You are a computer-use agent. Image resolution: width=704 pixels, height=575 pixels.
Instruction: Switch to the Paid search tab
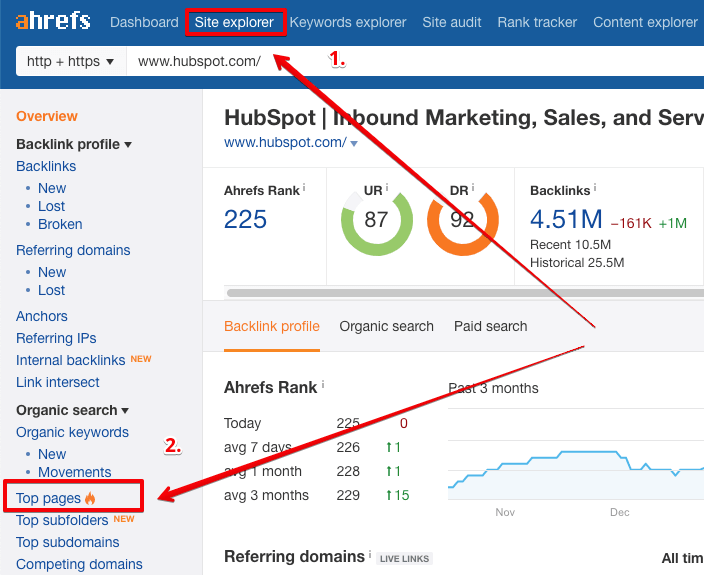490,326
